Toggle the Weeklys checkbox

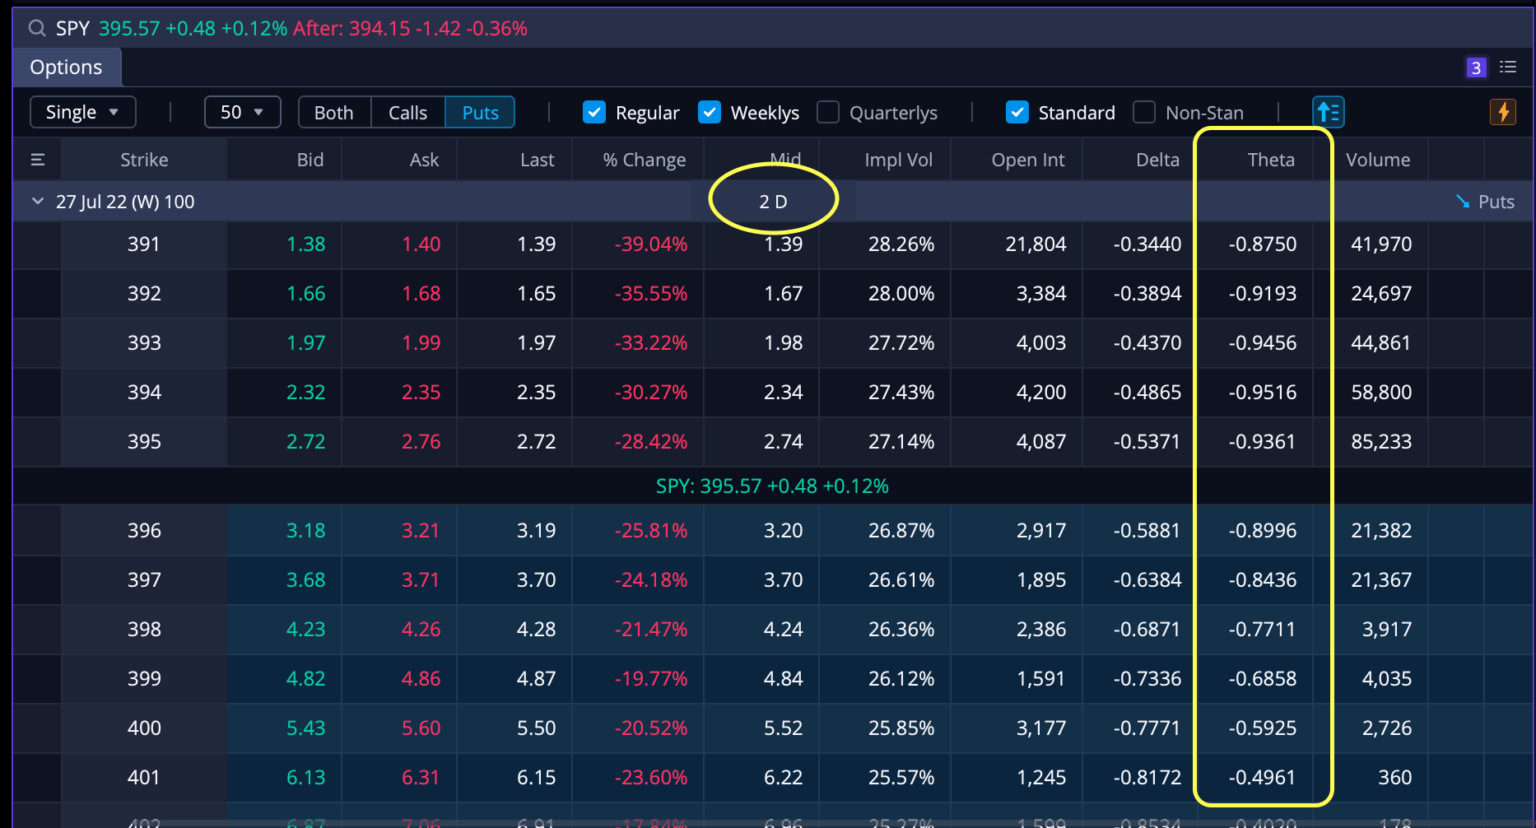(709, 112)
